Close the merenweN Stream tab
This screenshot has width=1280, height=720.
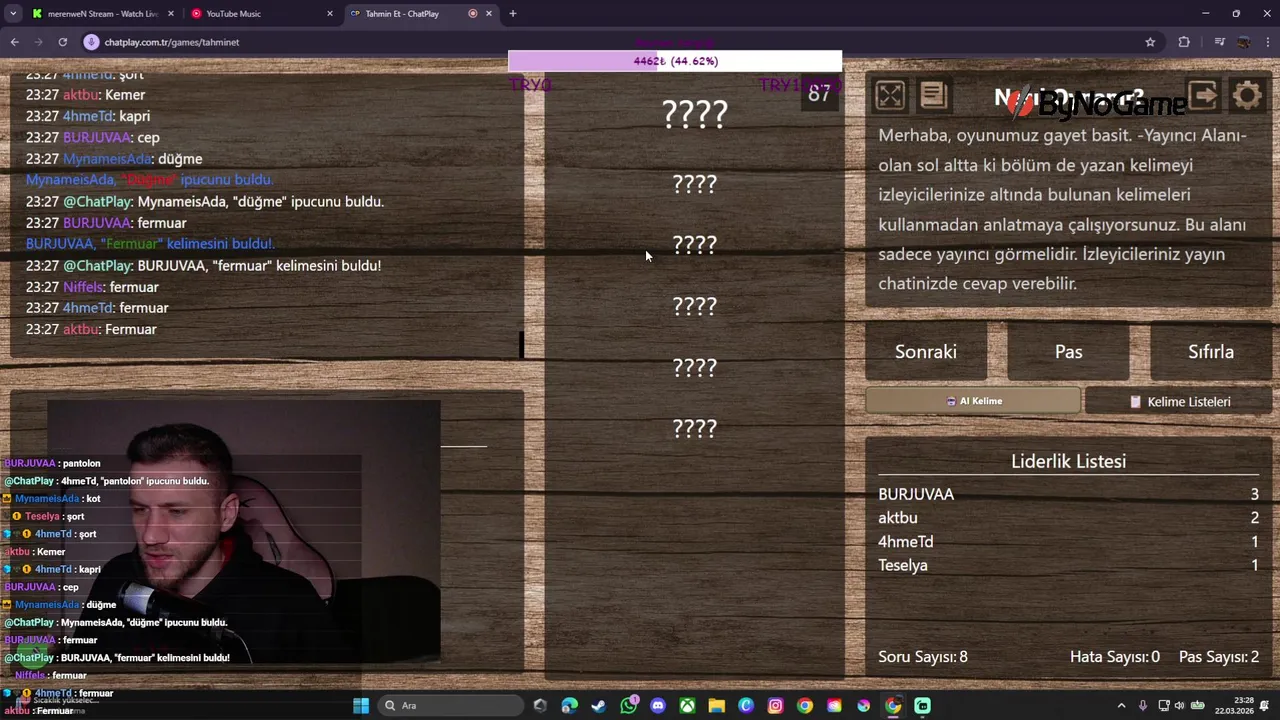[x=171, y=13]
